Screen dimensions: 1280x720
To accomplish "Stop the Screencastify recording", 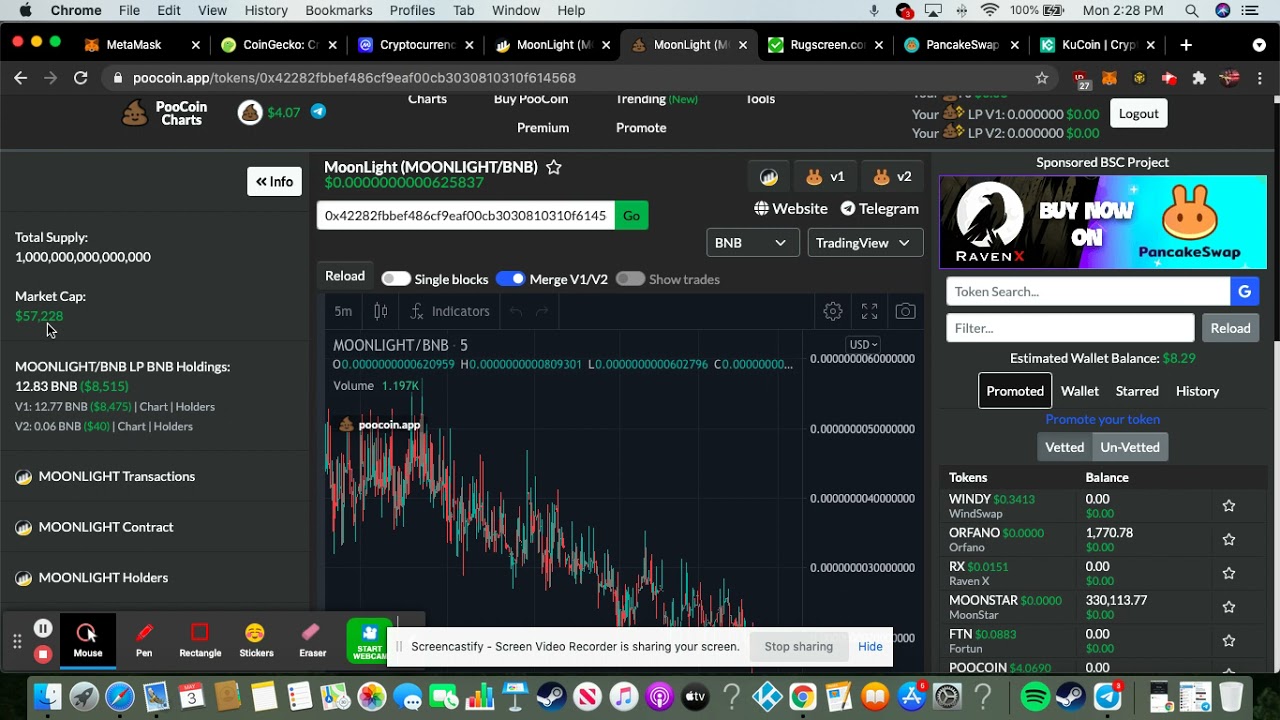I will [43, 654].
